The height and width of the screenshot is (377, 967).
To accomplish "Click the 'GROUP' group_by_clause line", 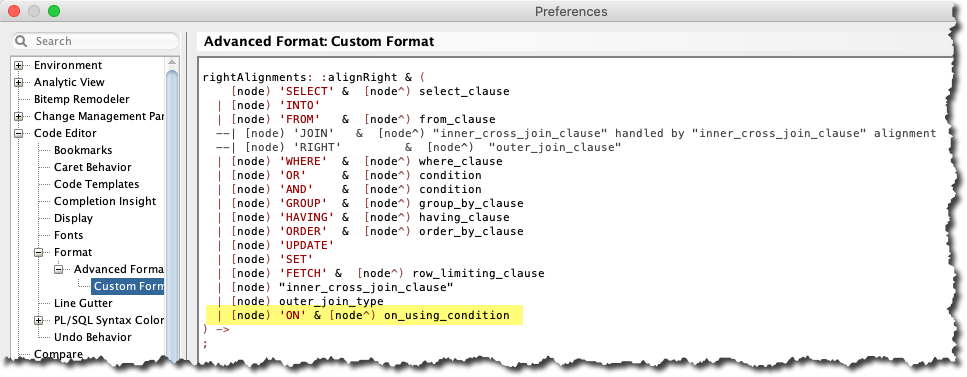I will [x=370, y=204].
